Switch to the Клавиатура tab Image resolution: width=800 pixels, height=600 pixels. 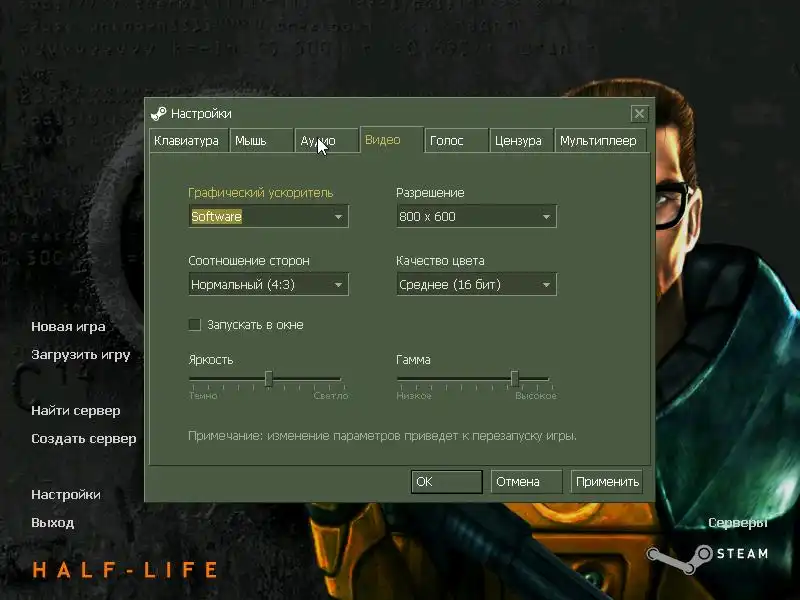189,141
